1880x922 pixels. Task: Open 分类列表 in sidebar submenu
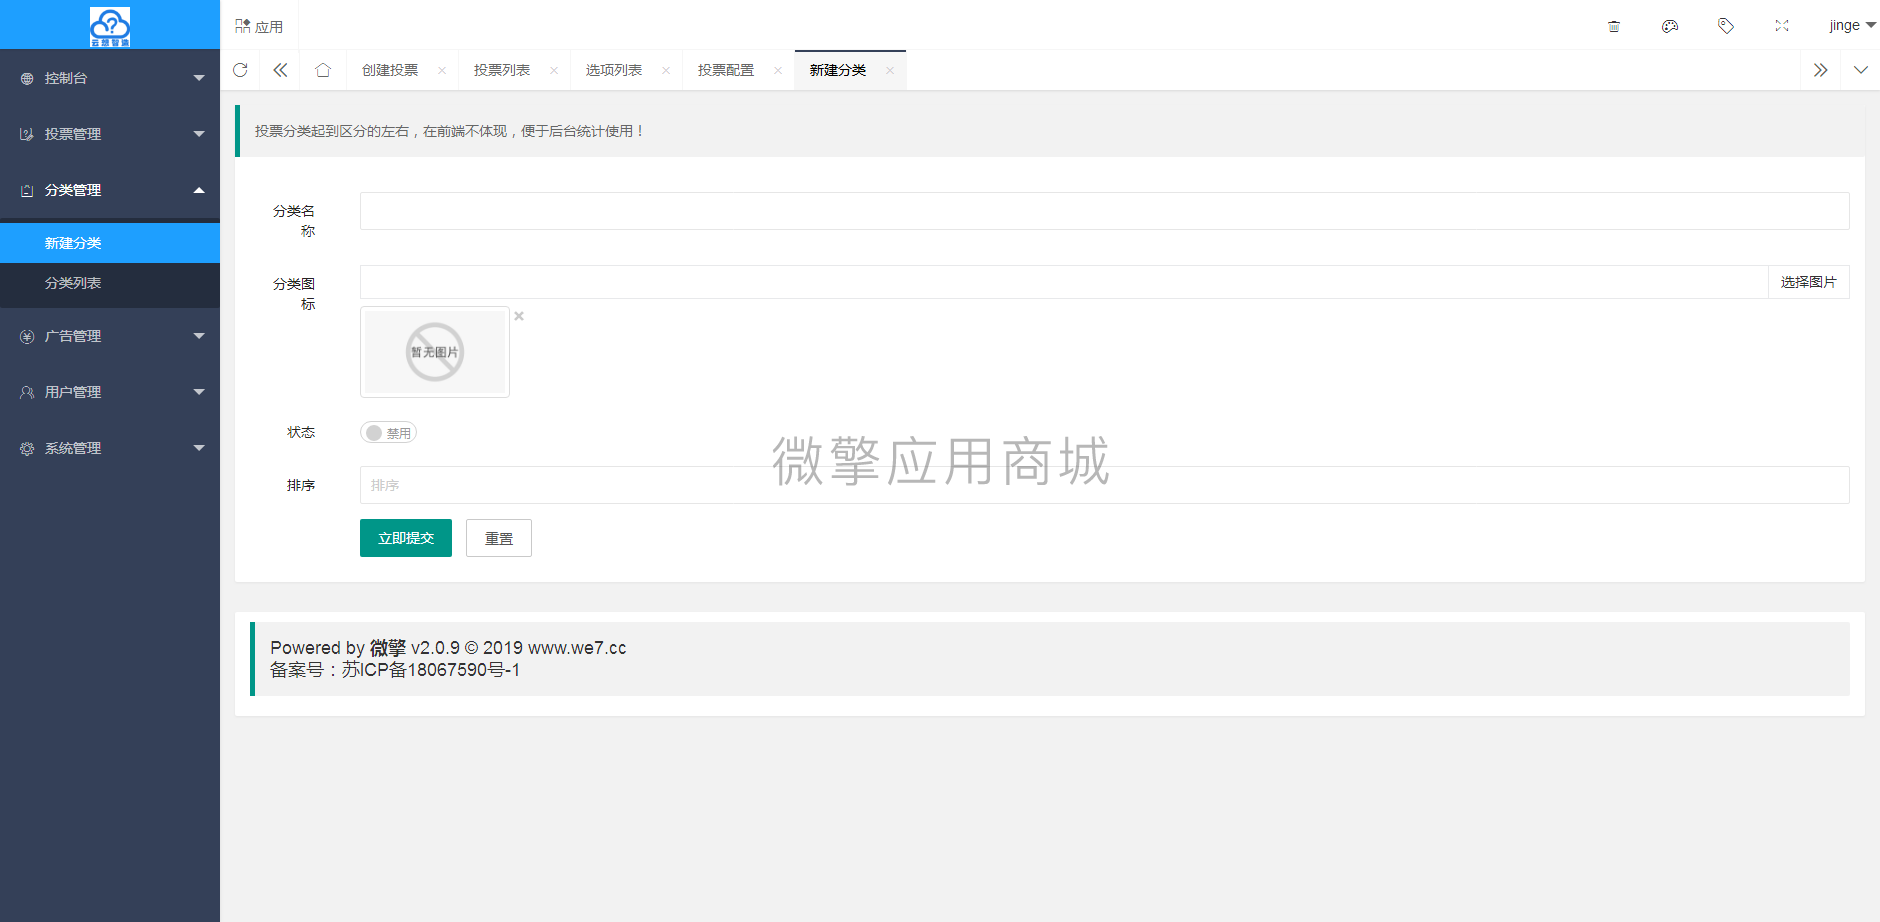click(110, 283)
